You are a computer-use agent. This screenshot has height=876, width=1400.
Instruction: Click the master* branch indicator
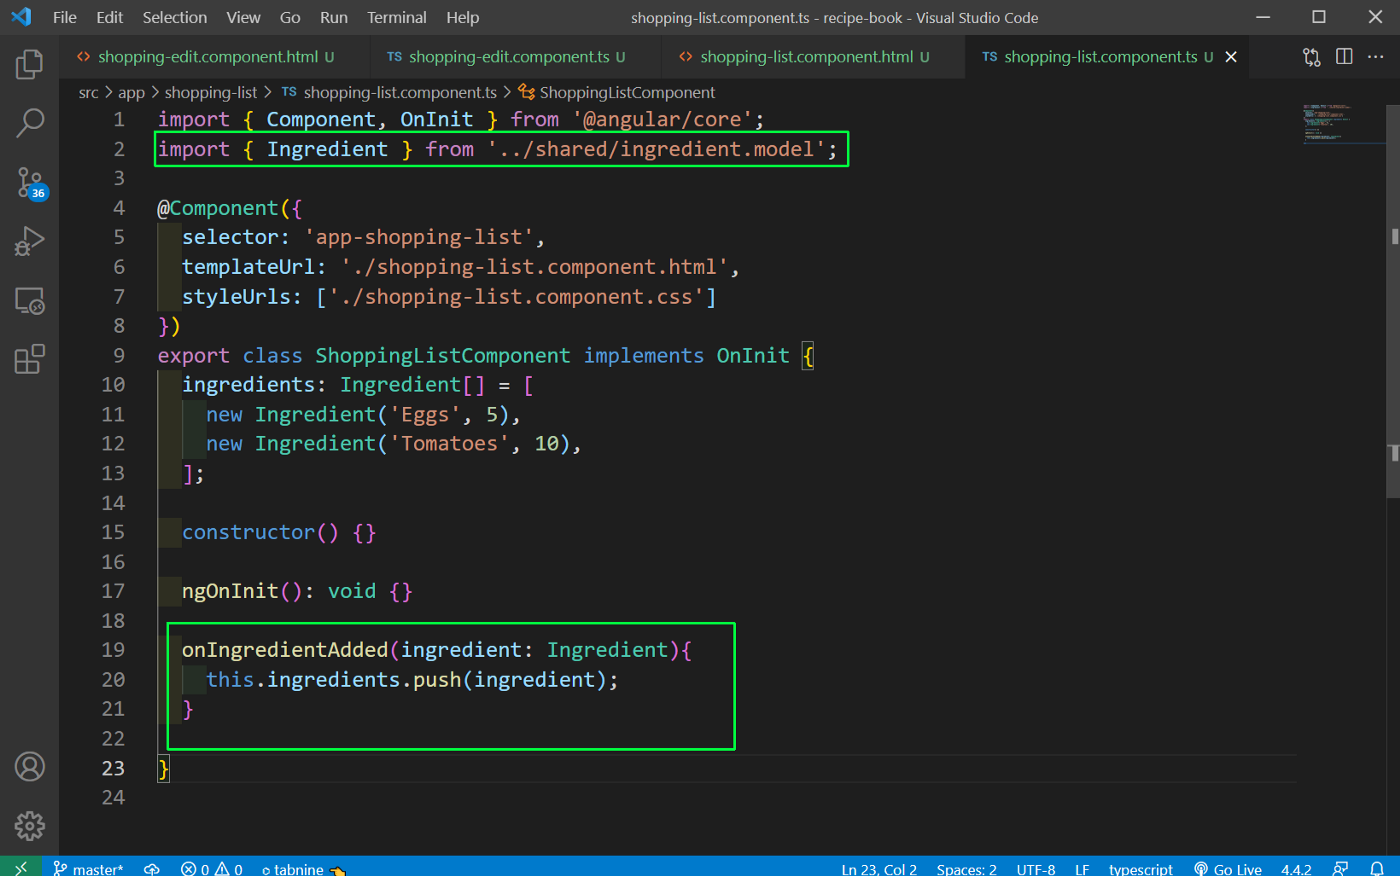[88, 869]
